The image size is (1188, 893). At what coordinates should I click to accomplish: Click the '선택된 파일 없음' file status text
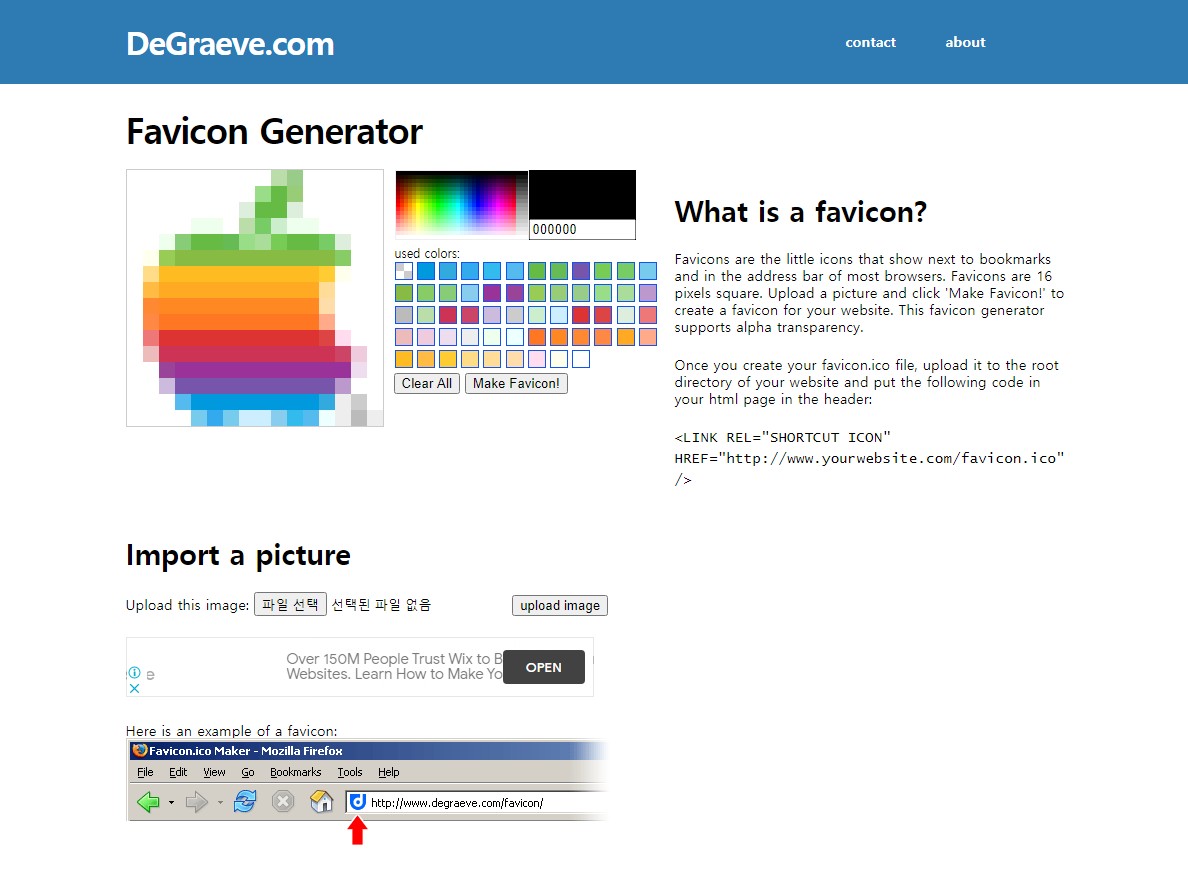[x=381, y=604]
